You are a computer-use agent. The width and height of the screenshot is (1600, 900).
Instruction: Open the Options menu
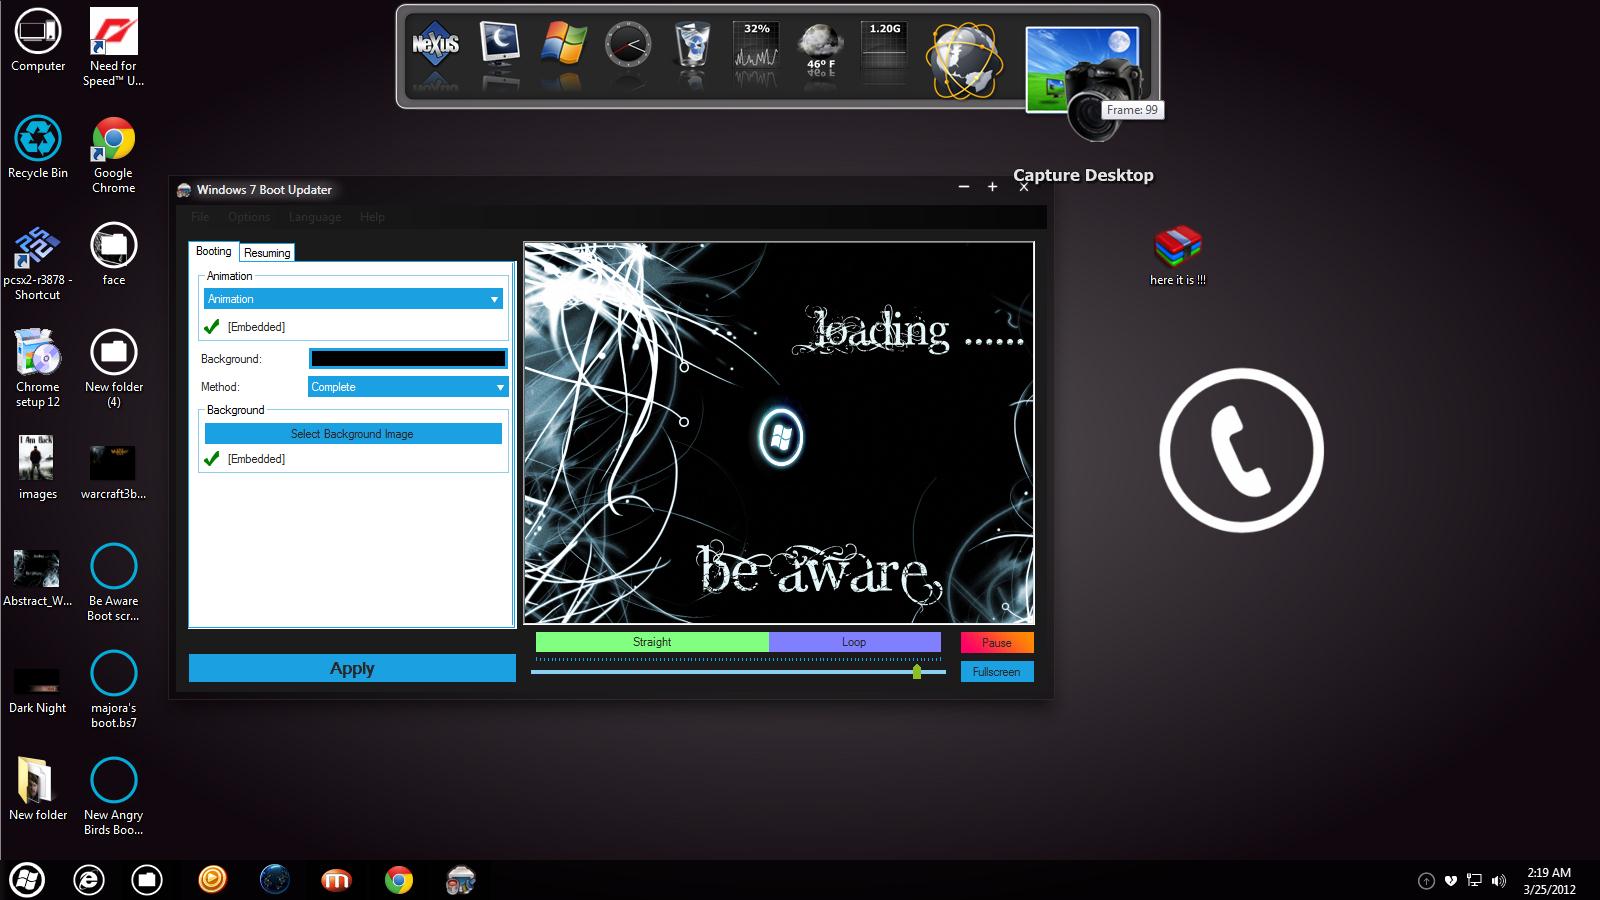[249, 217]
